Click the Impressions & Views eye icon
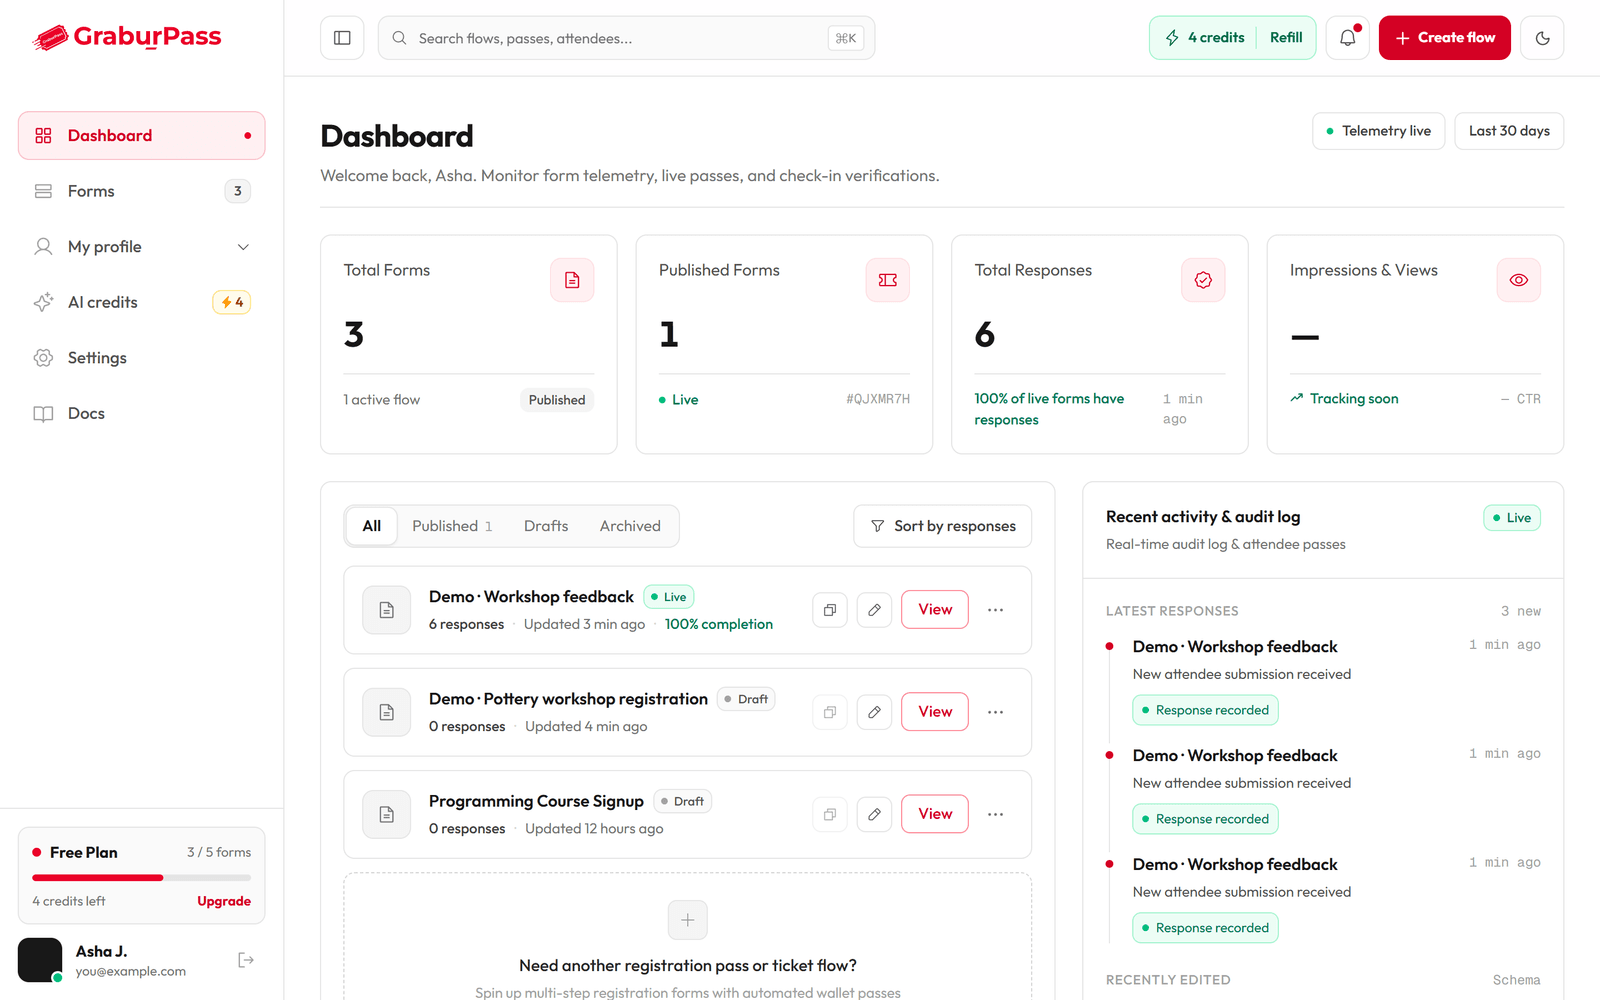1600x1000 pixels. [x=1519, y=280]
